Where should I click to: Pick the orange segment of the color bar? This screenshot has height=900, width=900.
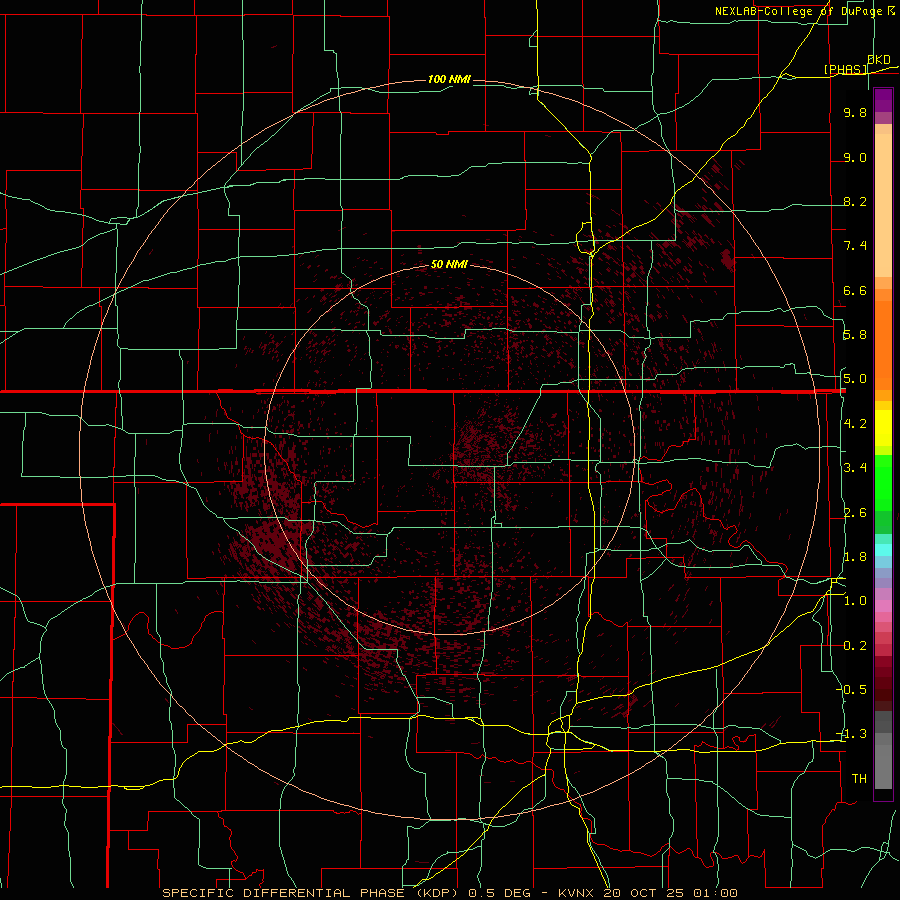(883, 345)
